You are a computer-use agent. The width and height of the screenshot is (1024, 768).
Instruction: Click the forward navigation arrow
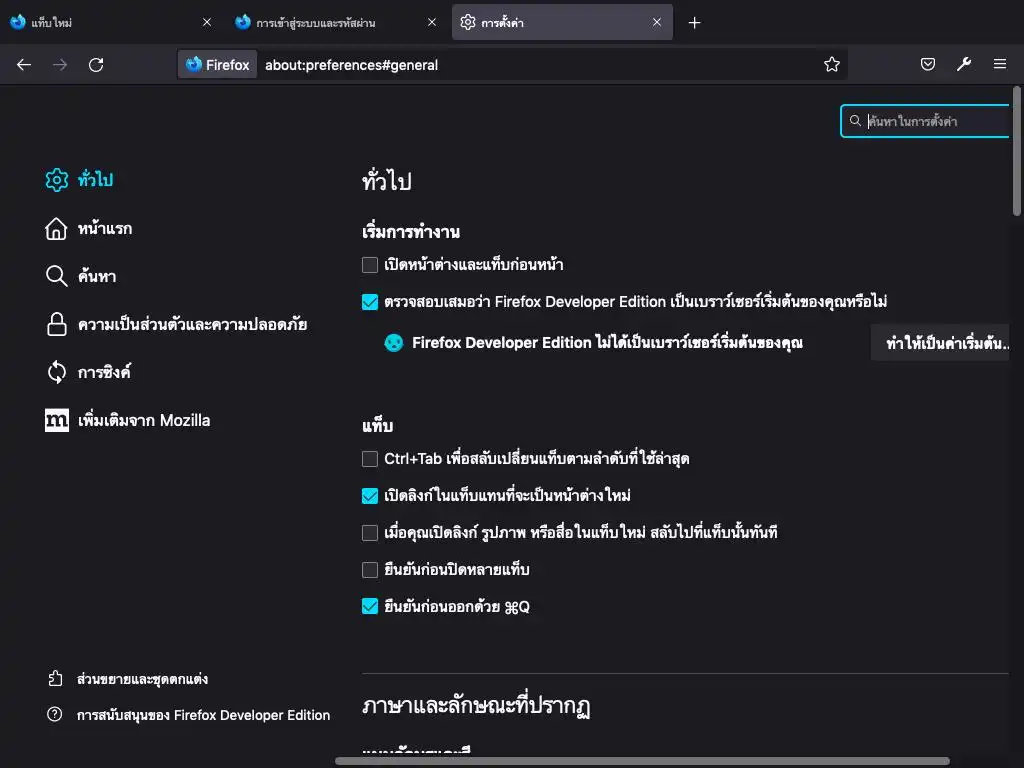60,65
